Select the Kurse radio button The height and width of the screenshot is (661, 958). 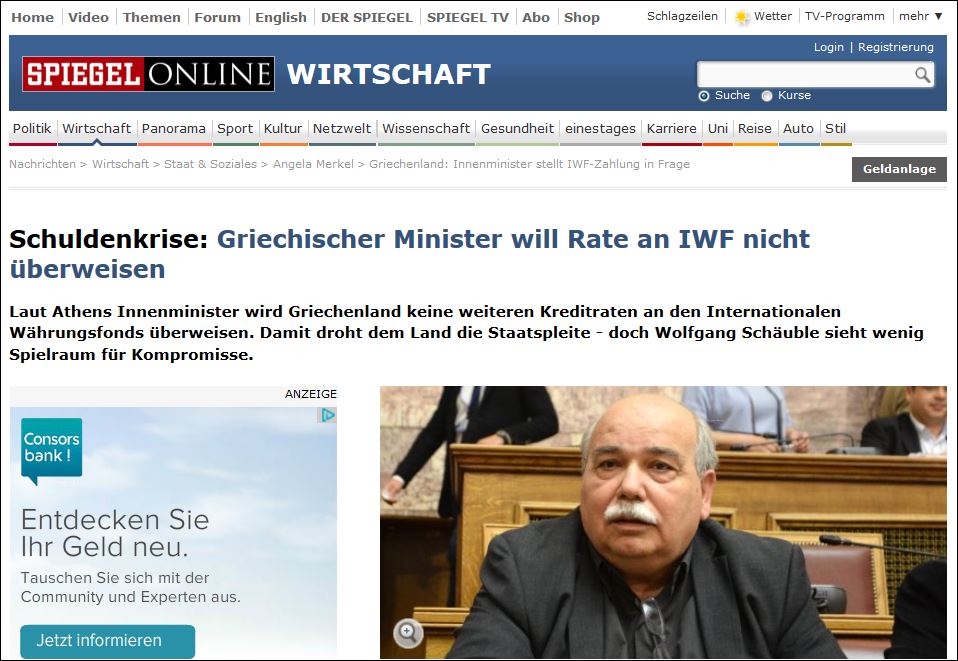pyautogui.click(x=767, y=96)
